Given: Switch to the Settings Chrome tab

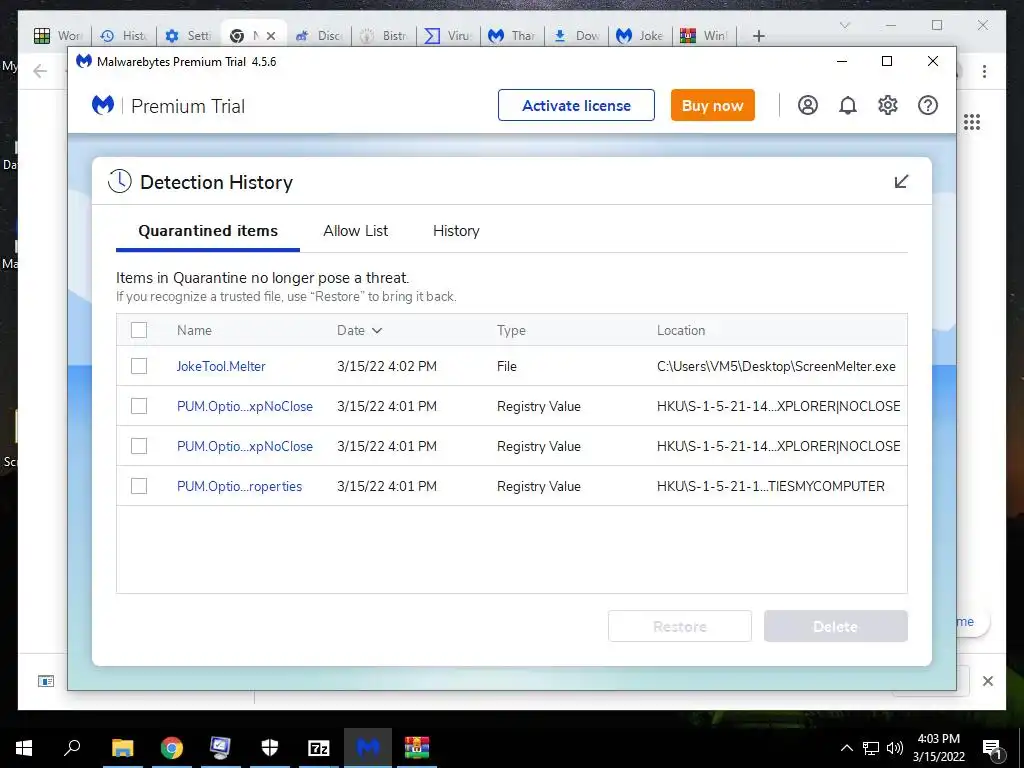Looking at the screenshot, I should click(188, 36).
